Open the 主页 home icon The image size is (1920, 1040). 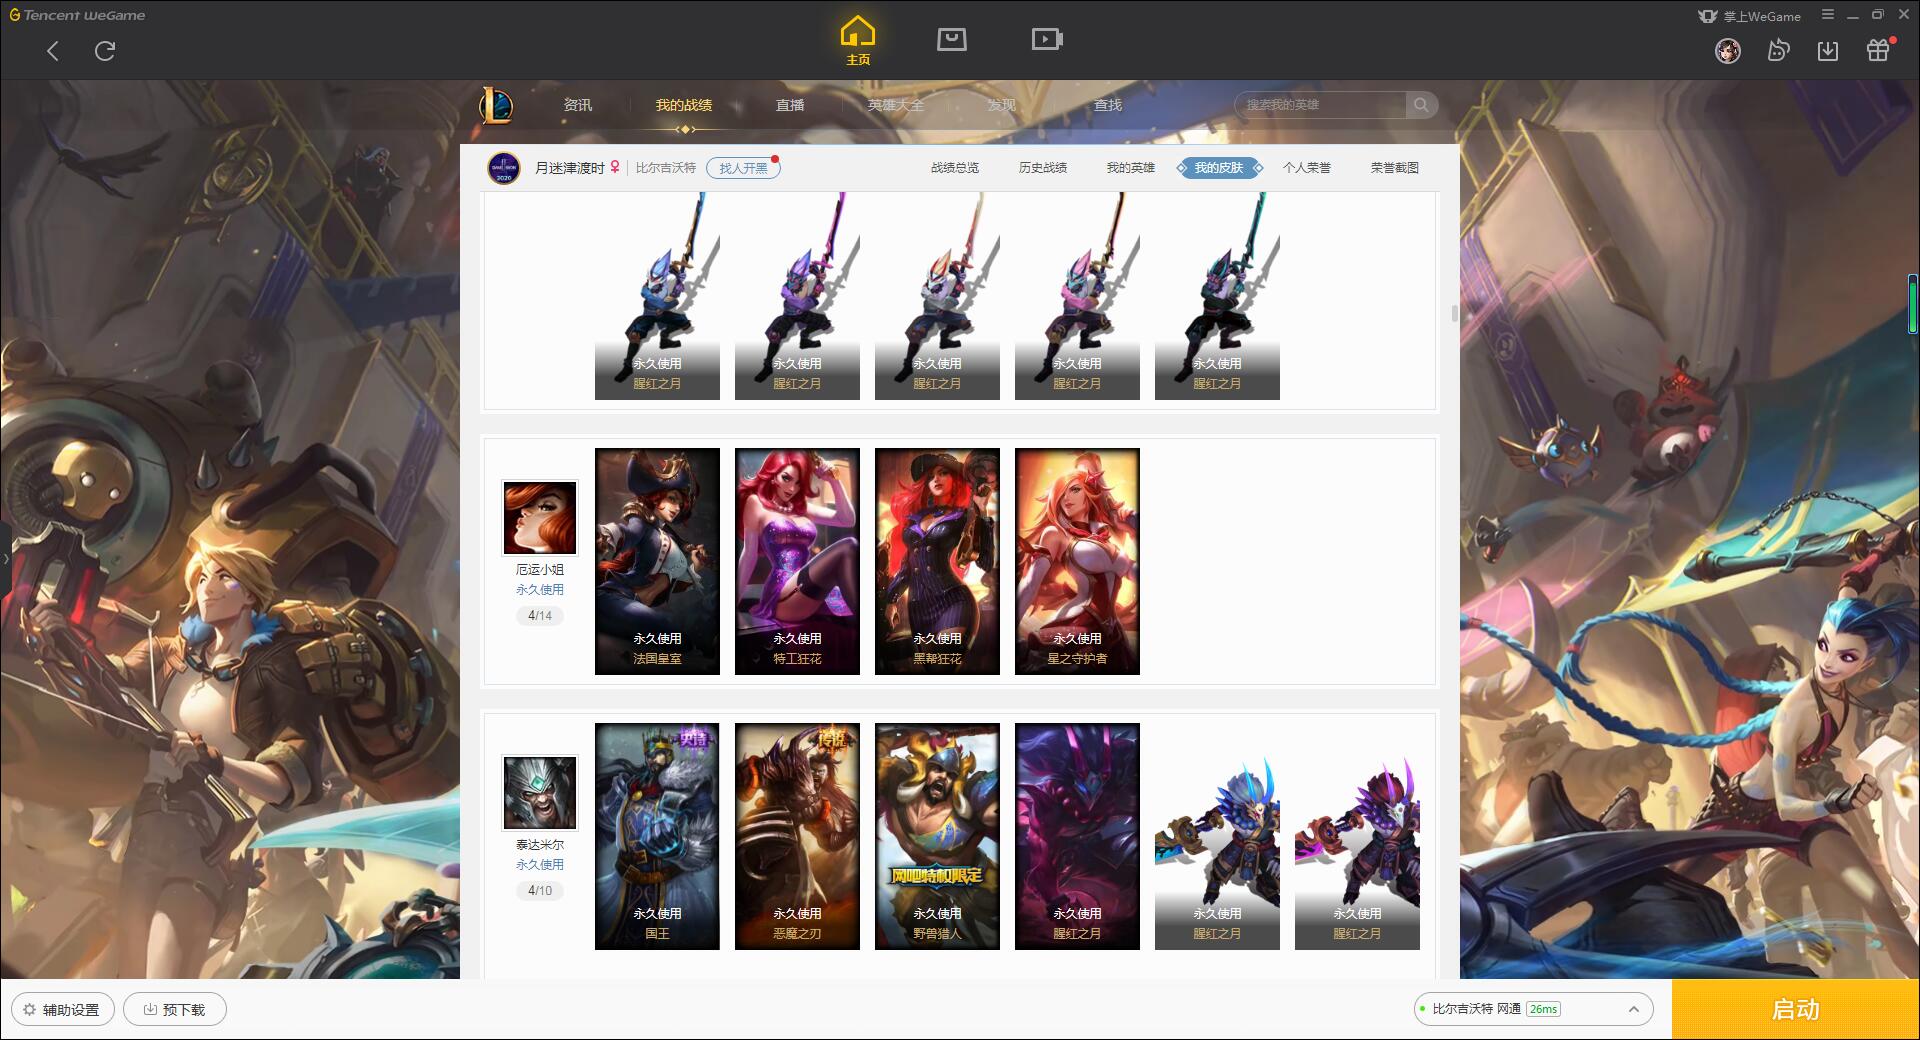click(858, 41)
